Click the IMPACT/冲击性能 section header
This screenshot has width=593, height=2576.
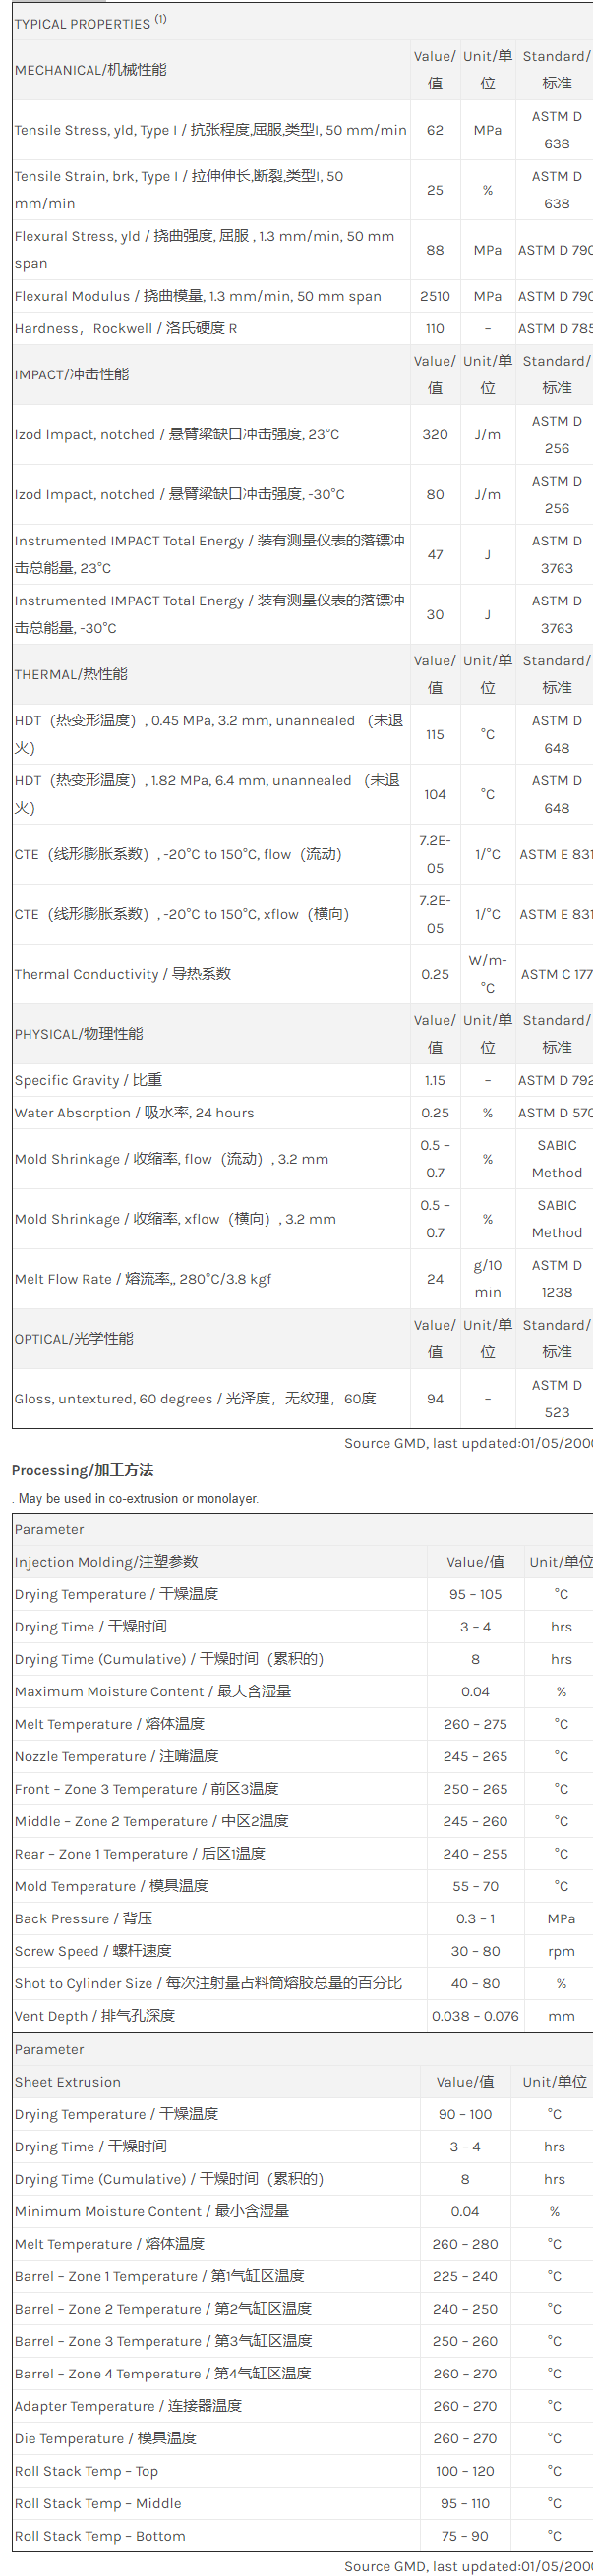72,374
